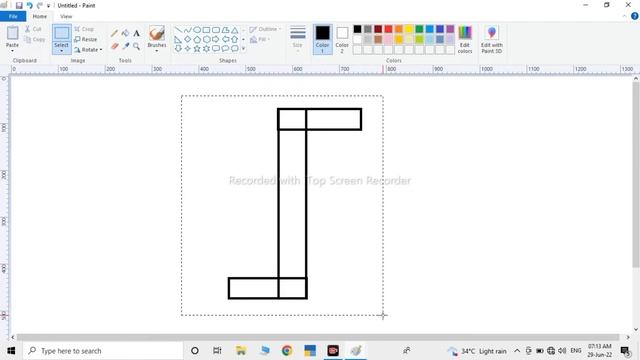Choose the Six-point star shape
Viewport: 640px width, 360px height.
tap(206, 49)
